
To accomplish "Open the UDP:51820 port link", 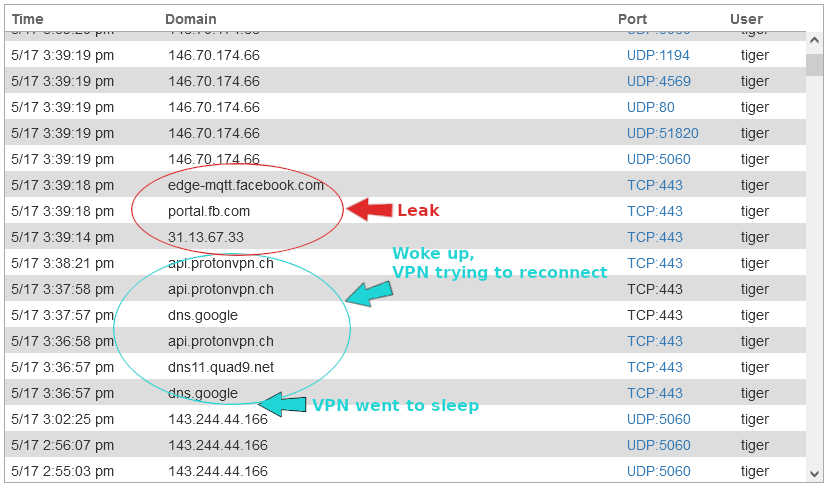I will [x=662, y=133].
